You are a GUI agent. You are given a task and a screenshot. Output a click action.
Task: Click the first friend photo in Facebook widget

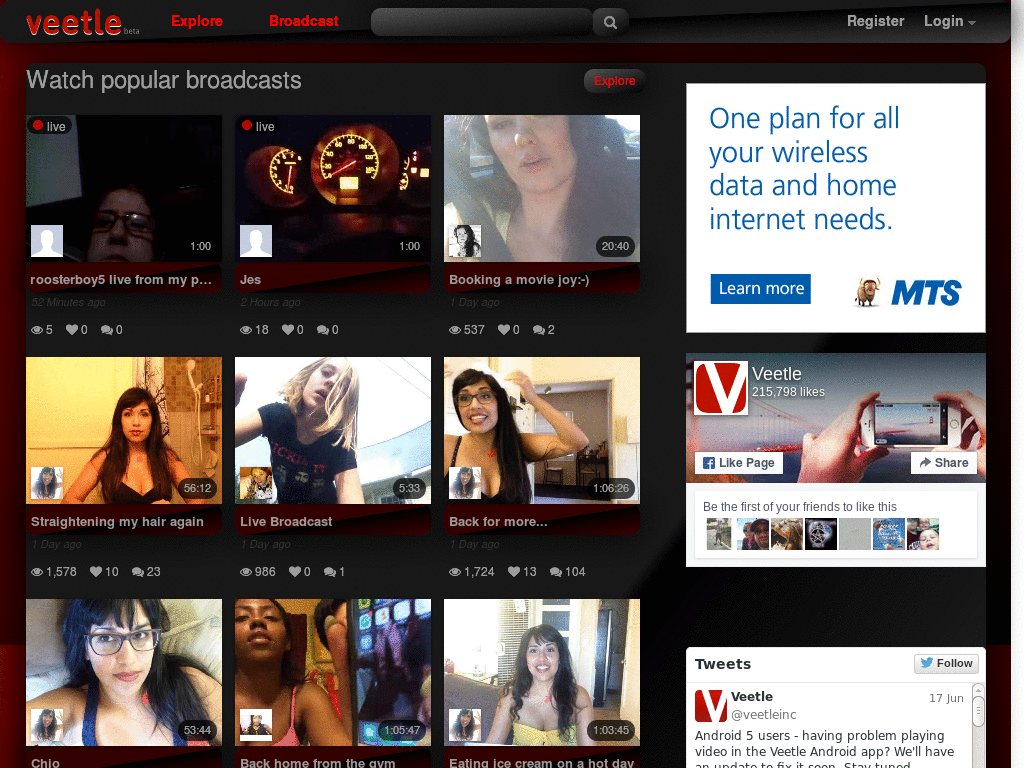(719, 534)
